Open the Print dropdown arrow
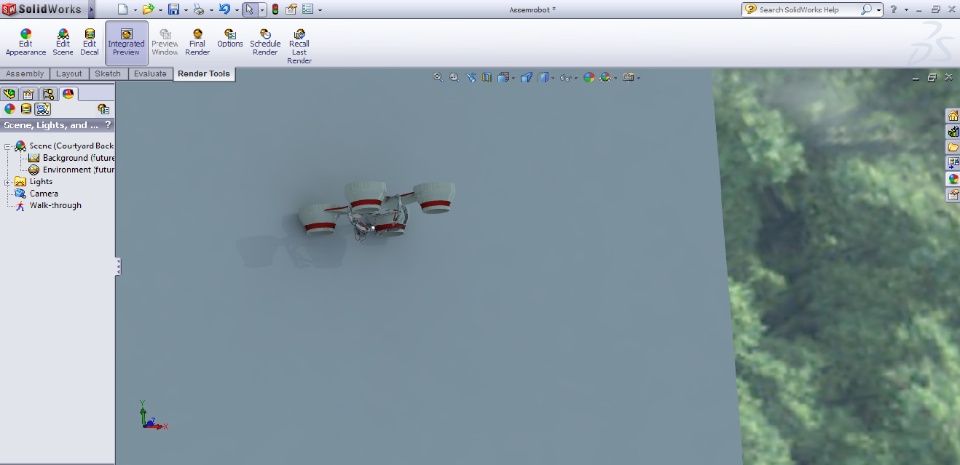 click(211, 10)
